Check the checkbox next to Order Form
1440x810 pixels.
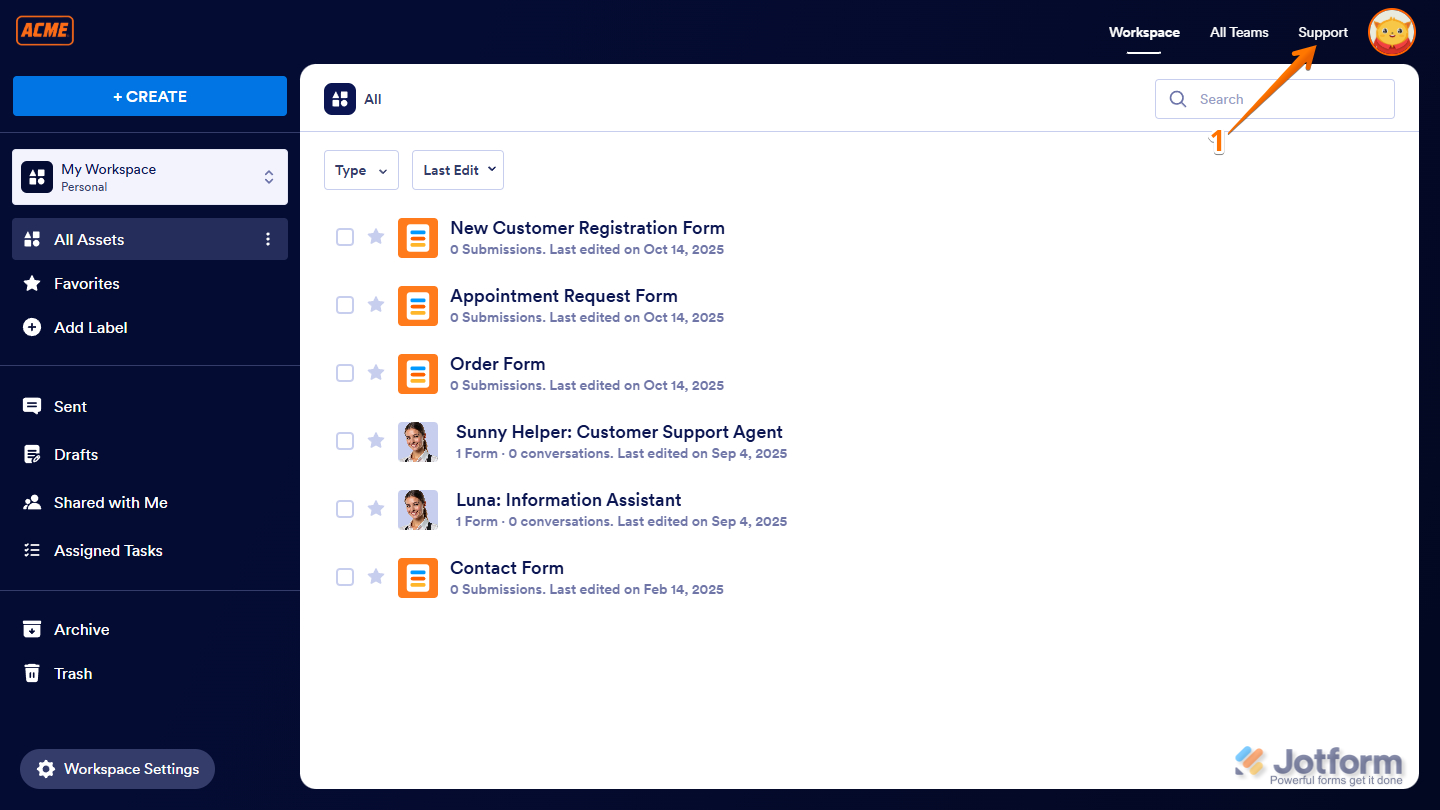pos(345,372)
